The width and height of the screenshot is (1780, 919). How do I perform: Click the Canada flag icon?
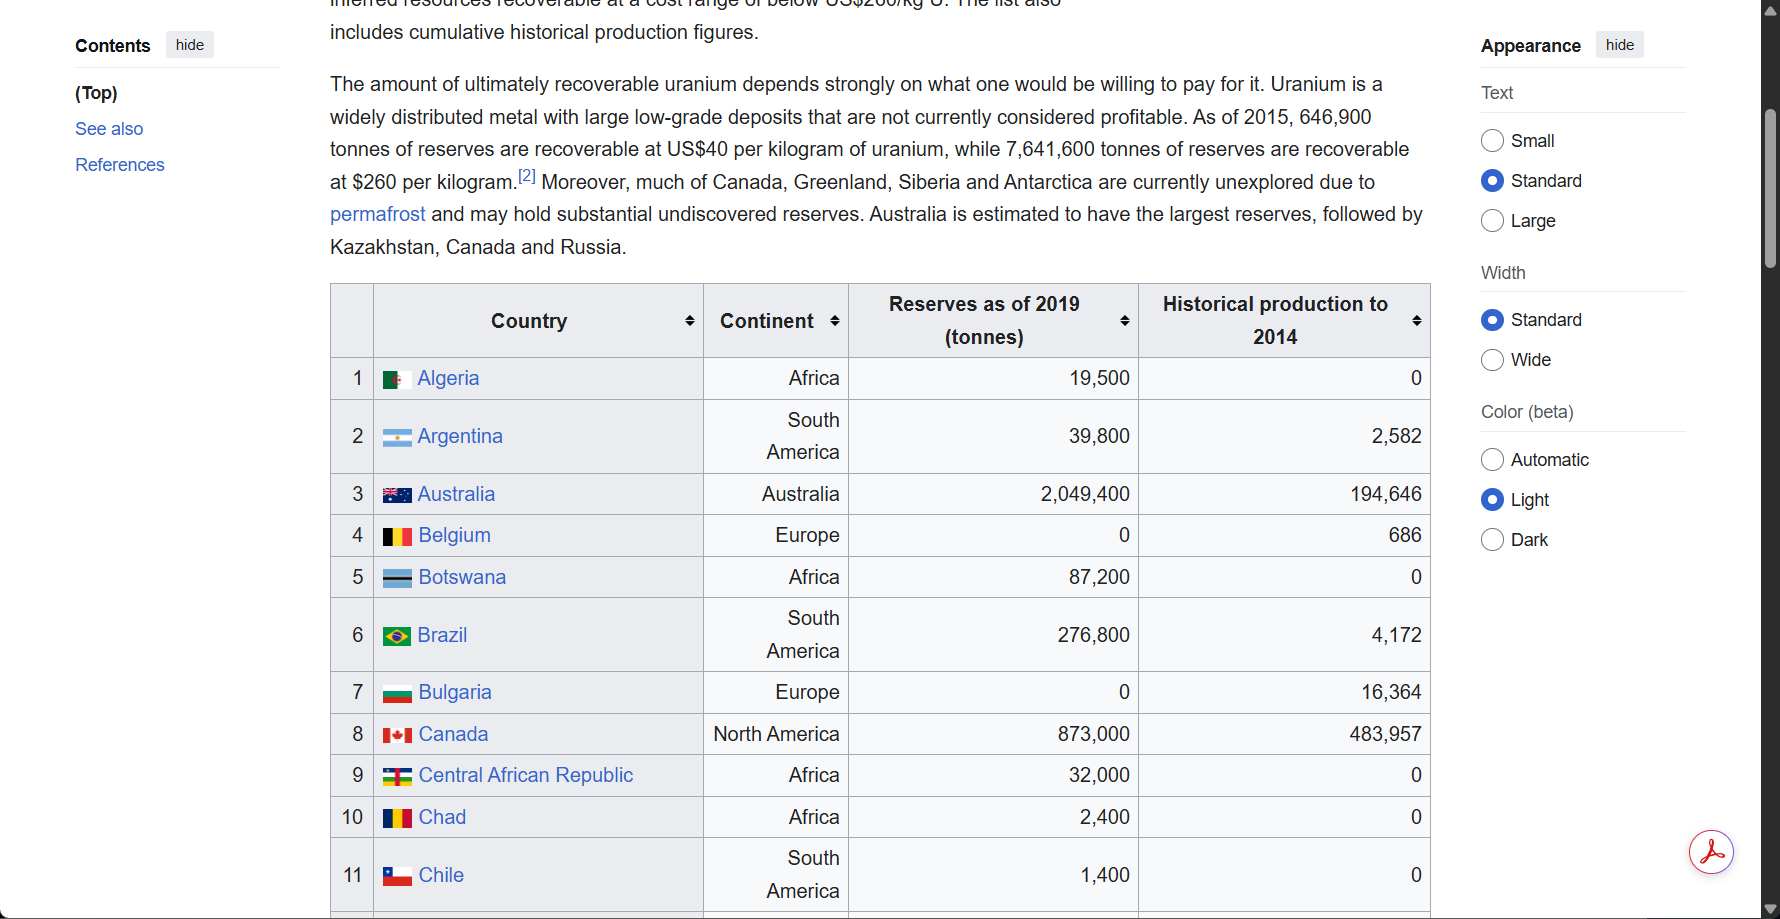click(x=397, y=735)
